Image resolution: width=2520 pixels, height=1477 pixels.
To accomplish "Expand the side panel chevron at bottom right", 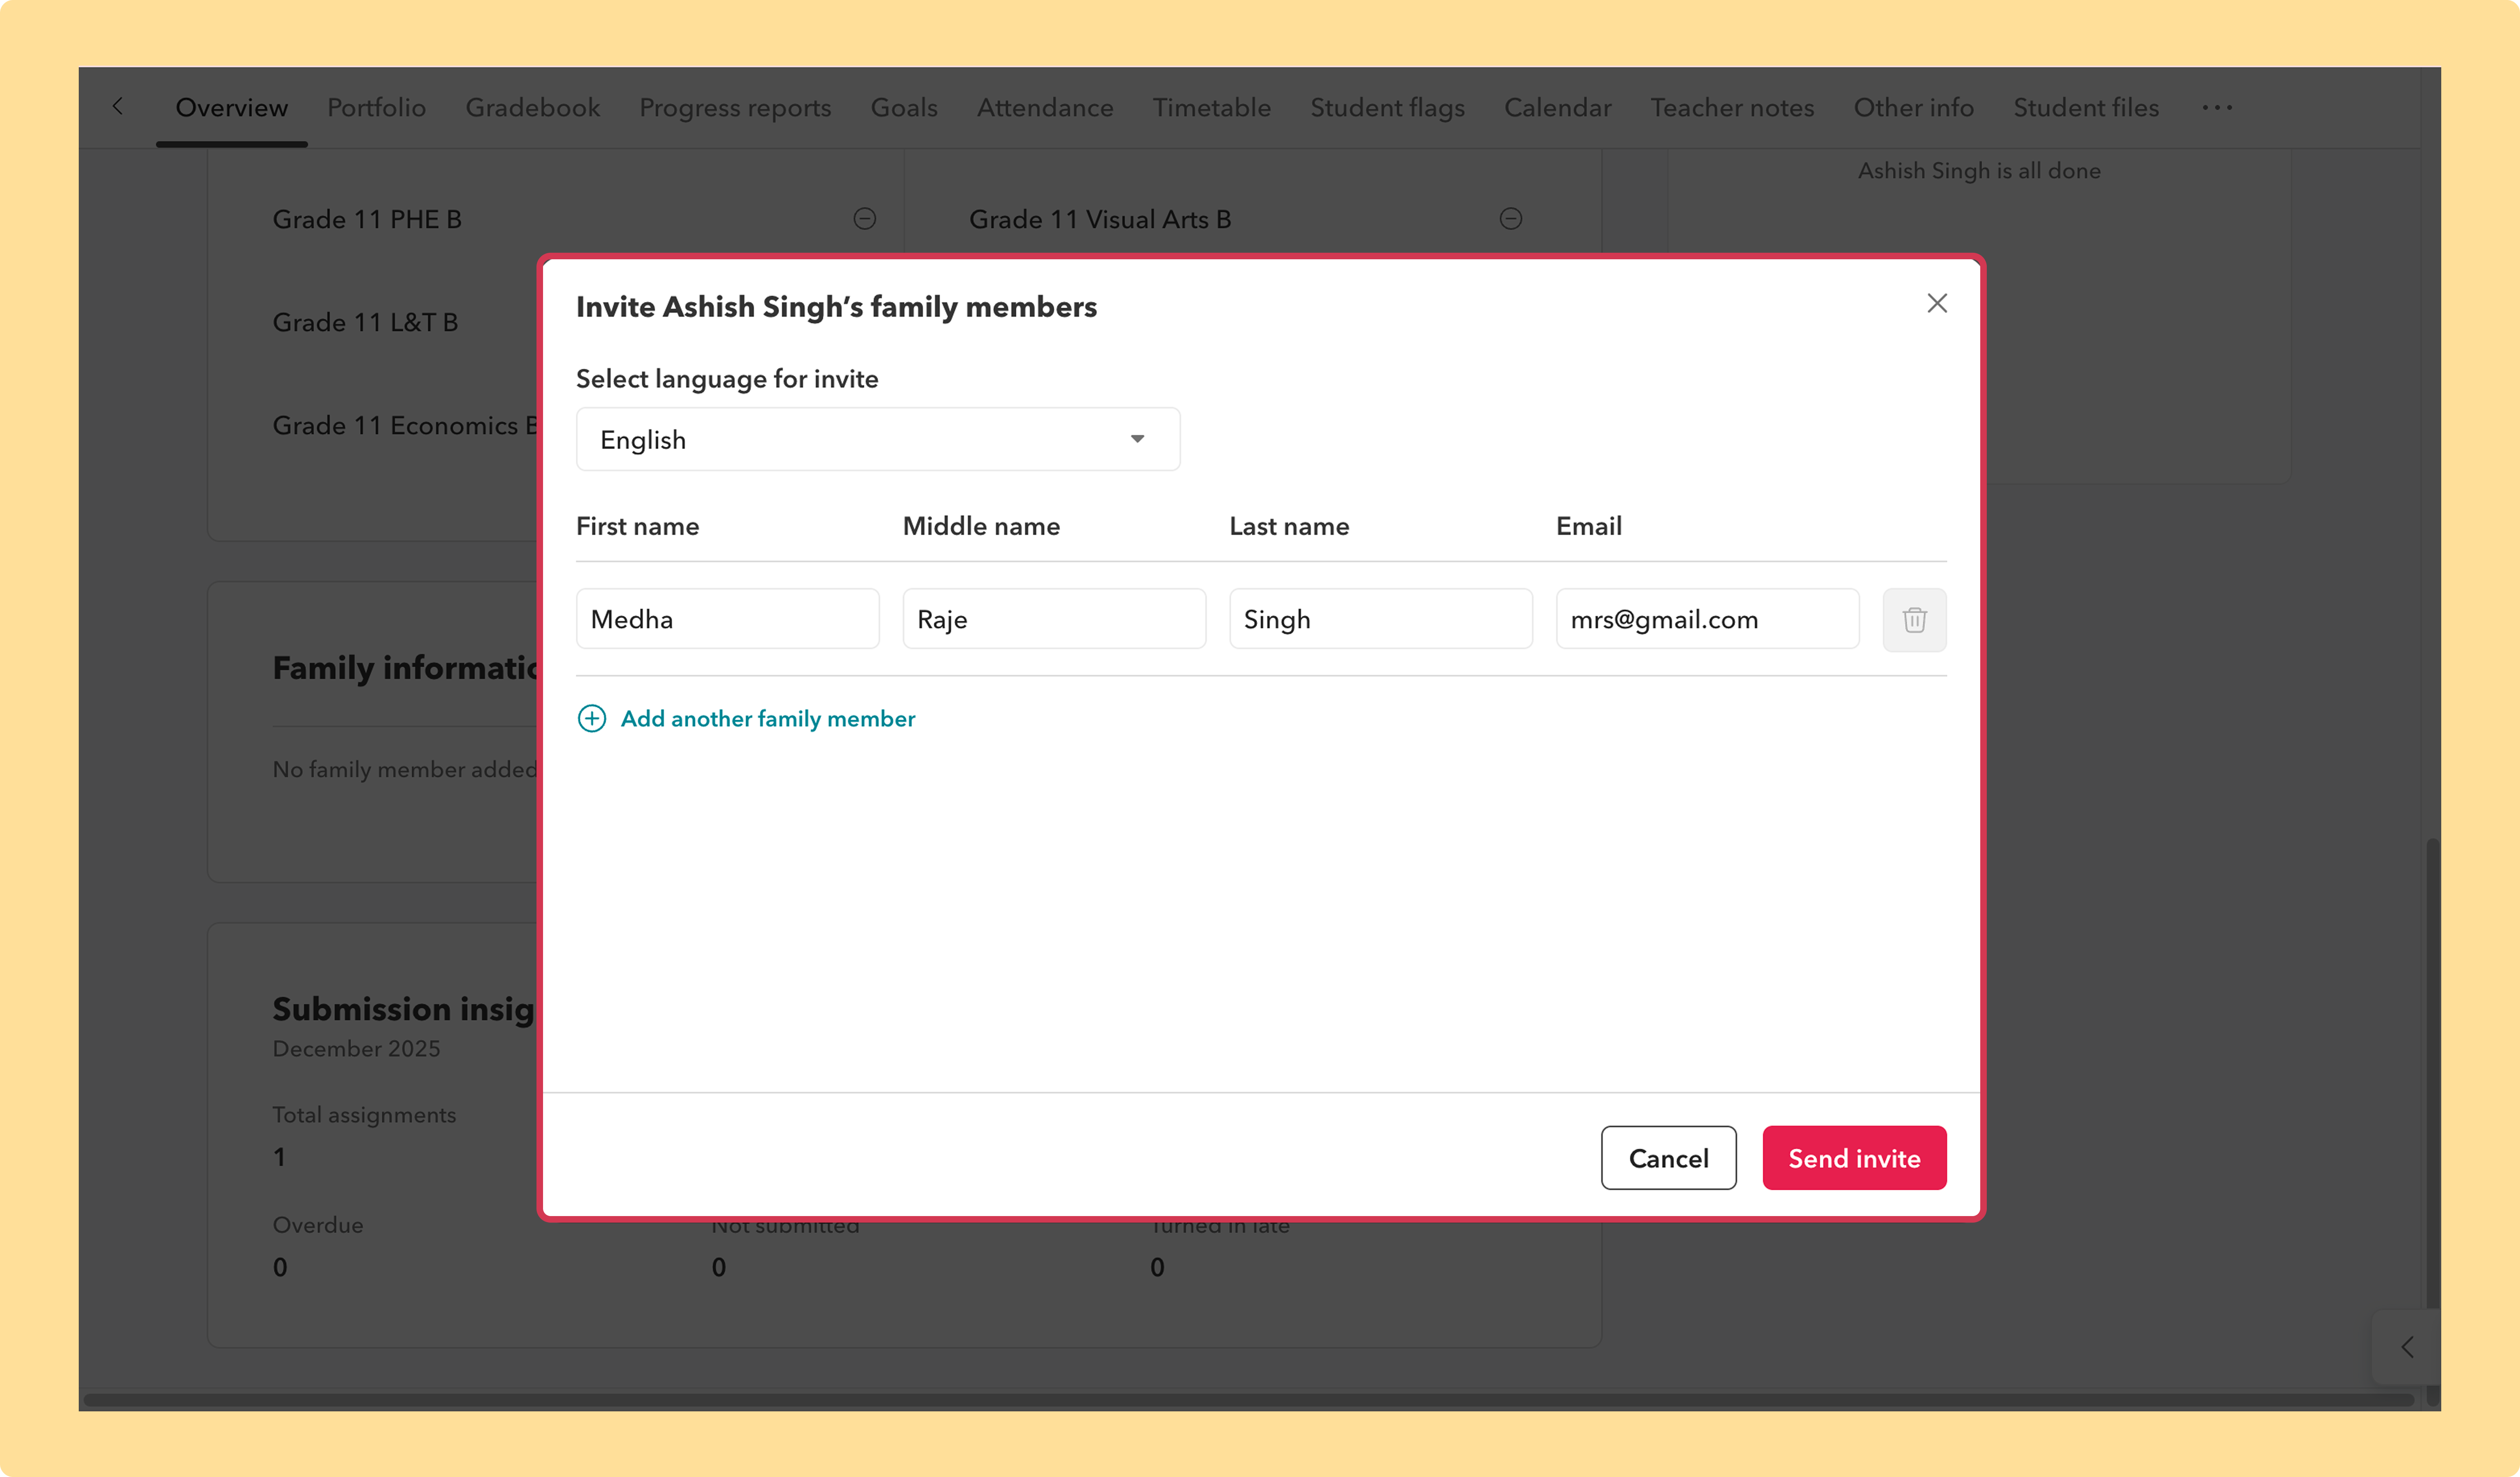I will point(2407,1347).
